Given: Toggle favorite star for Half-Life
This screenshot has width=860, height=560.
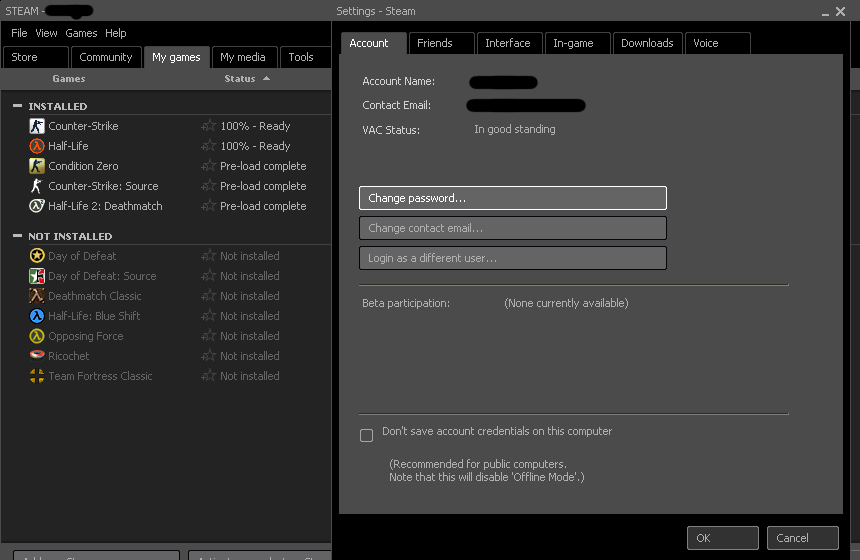Looking at the screenshot, I should coord(208,146).
